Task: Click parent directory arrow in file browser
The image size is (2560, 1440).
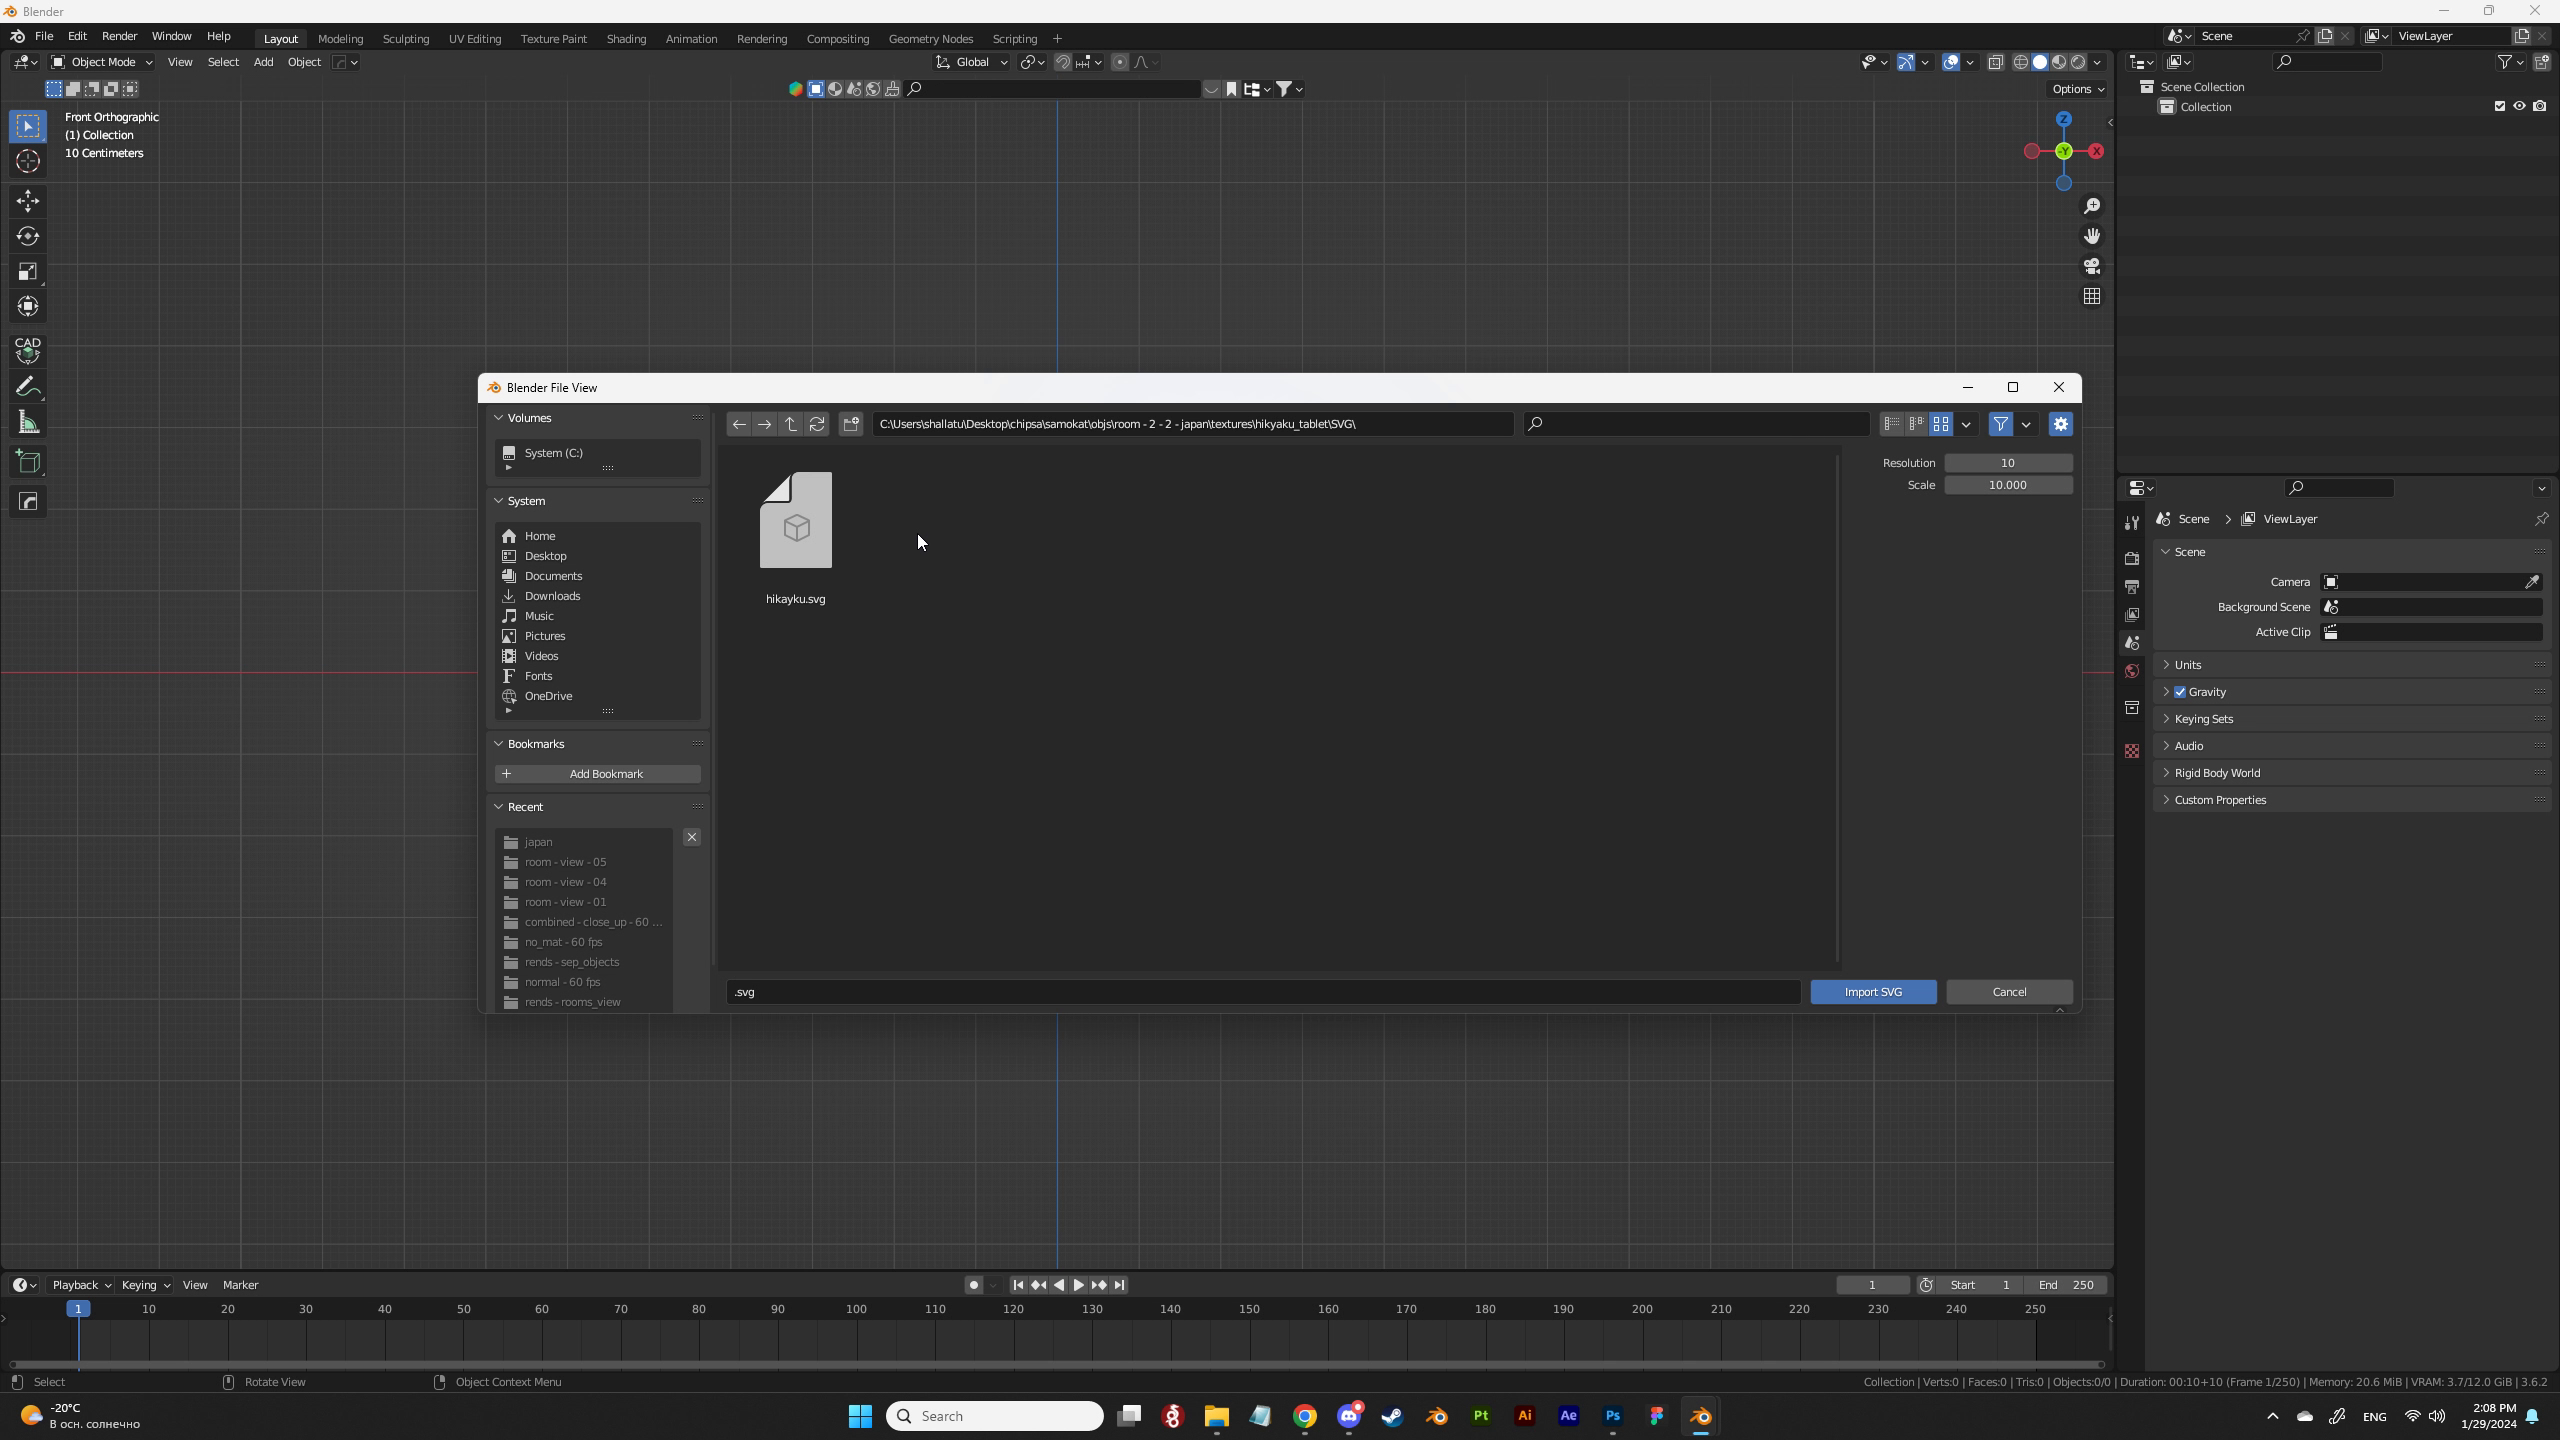Action: click(x=790, y=424)
